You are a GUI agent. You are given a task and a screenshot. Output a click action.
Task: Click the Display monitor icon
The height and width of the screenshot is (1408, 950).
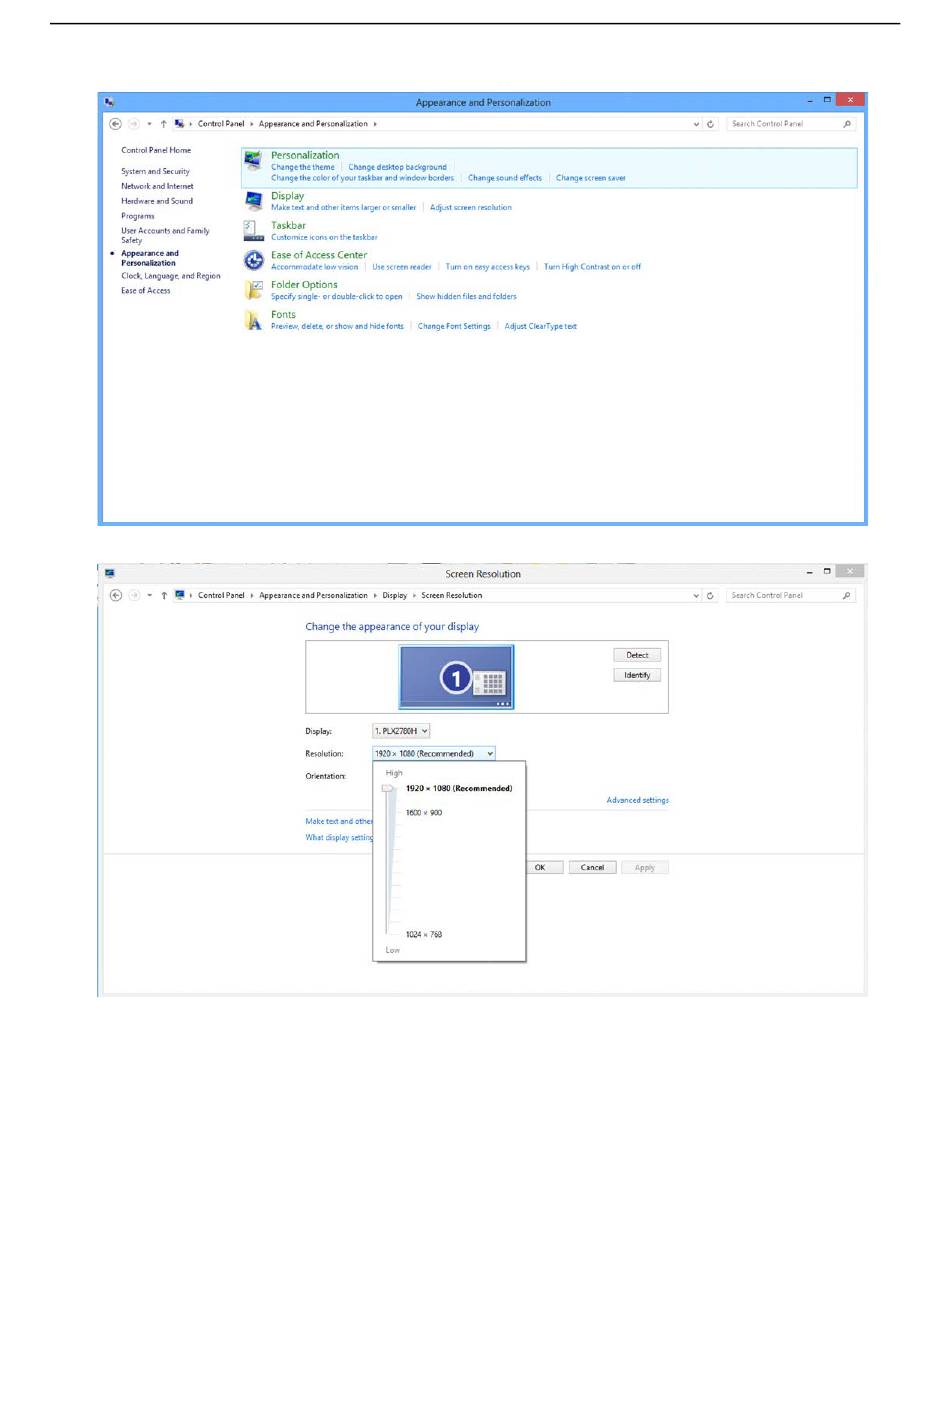click(253, 201)
